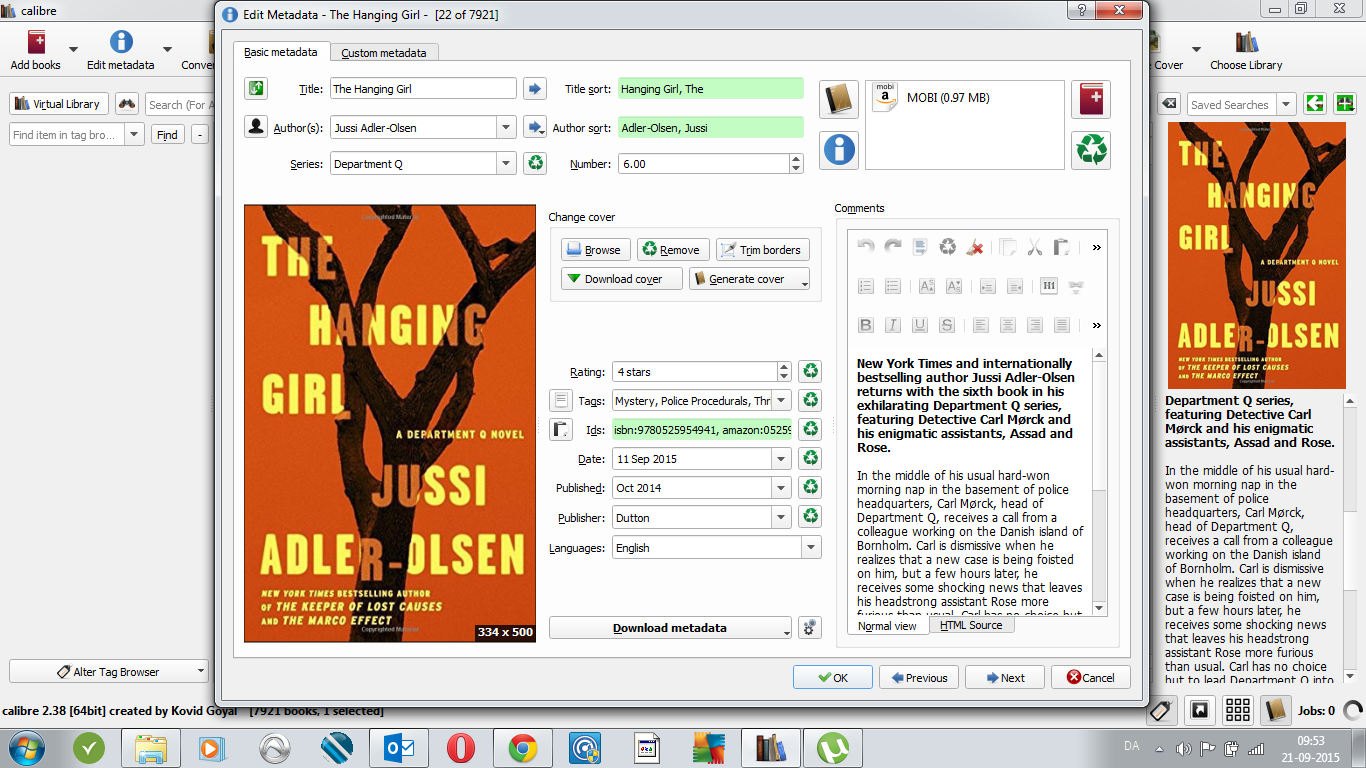This screenshot has width=1366, height=768.
Task: Open the Date calendar dropdown
Action: (x=782, y=459)
